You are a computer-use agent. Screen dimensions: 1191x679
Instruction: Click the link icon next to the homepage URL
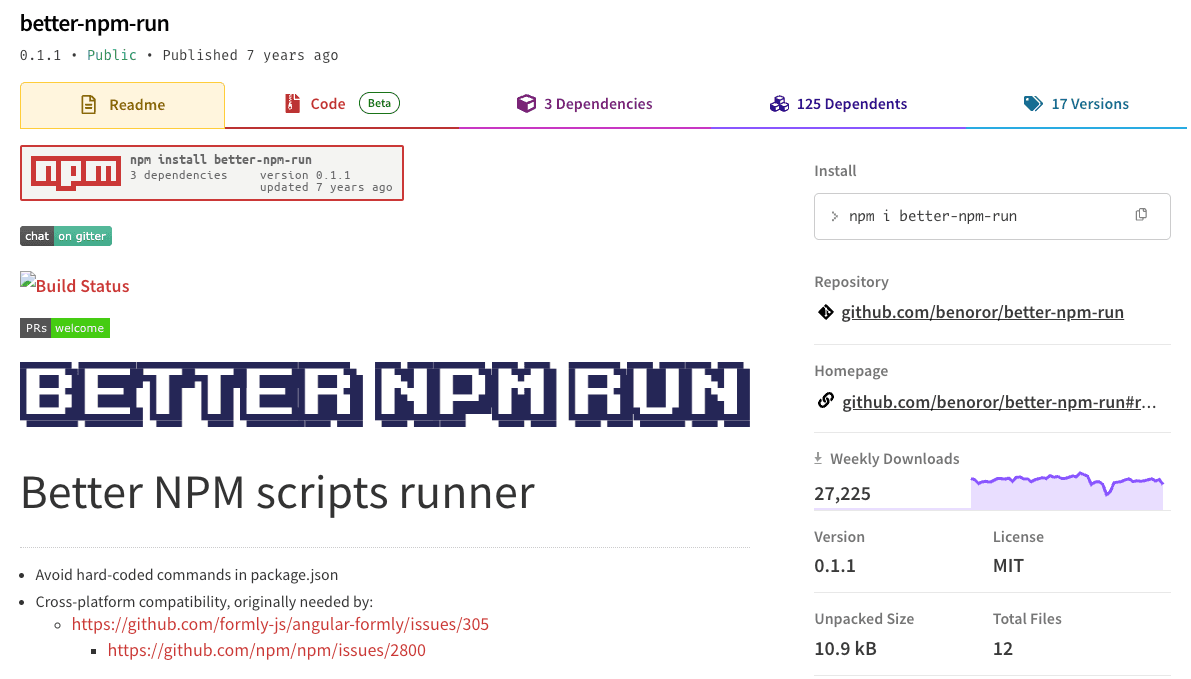tap(825, 400)
